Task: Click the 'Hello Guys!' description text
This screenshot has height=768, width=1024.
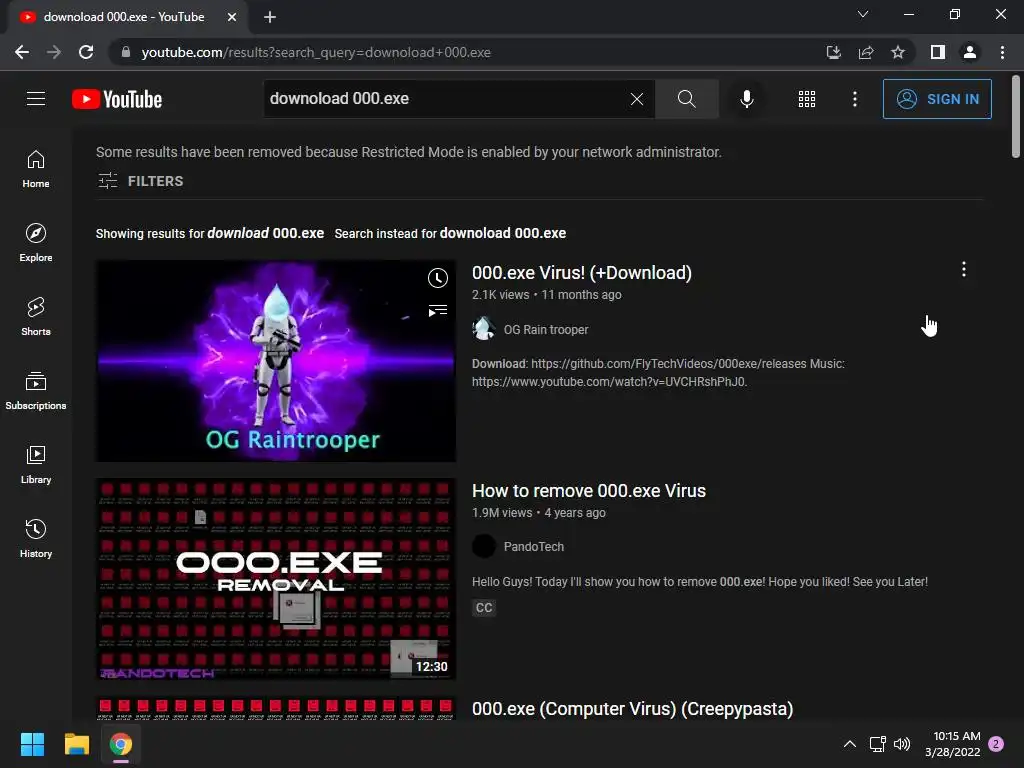Action: click(699, 582)
